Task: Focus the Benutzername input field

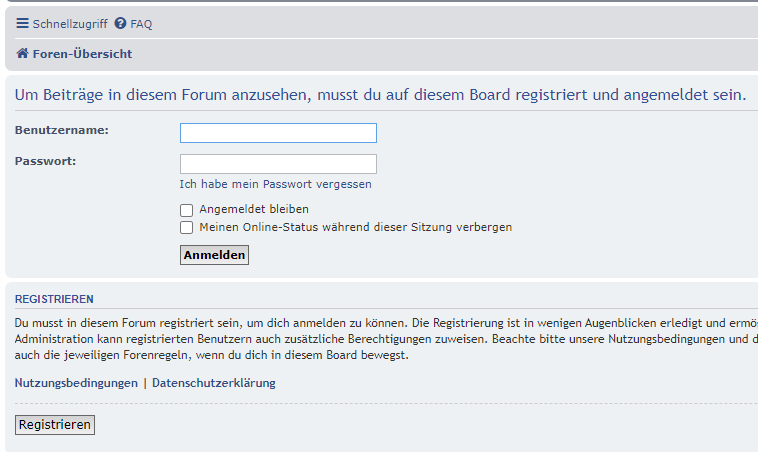Action: 278,133
